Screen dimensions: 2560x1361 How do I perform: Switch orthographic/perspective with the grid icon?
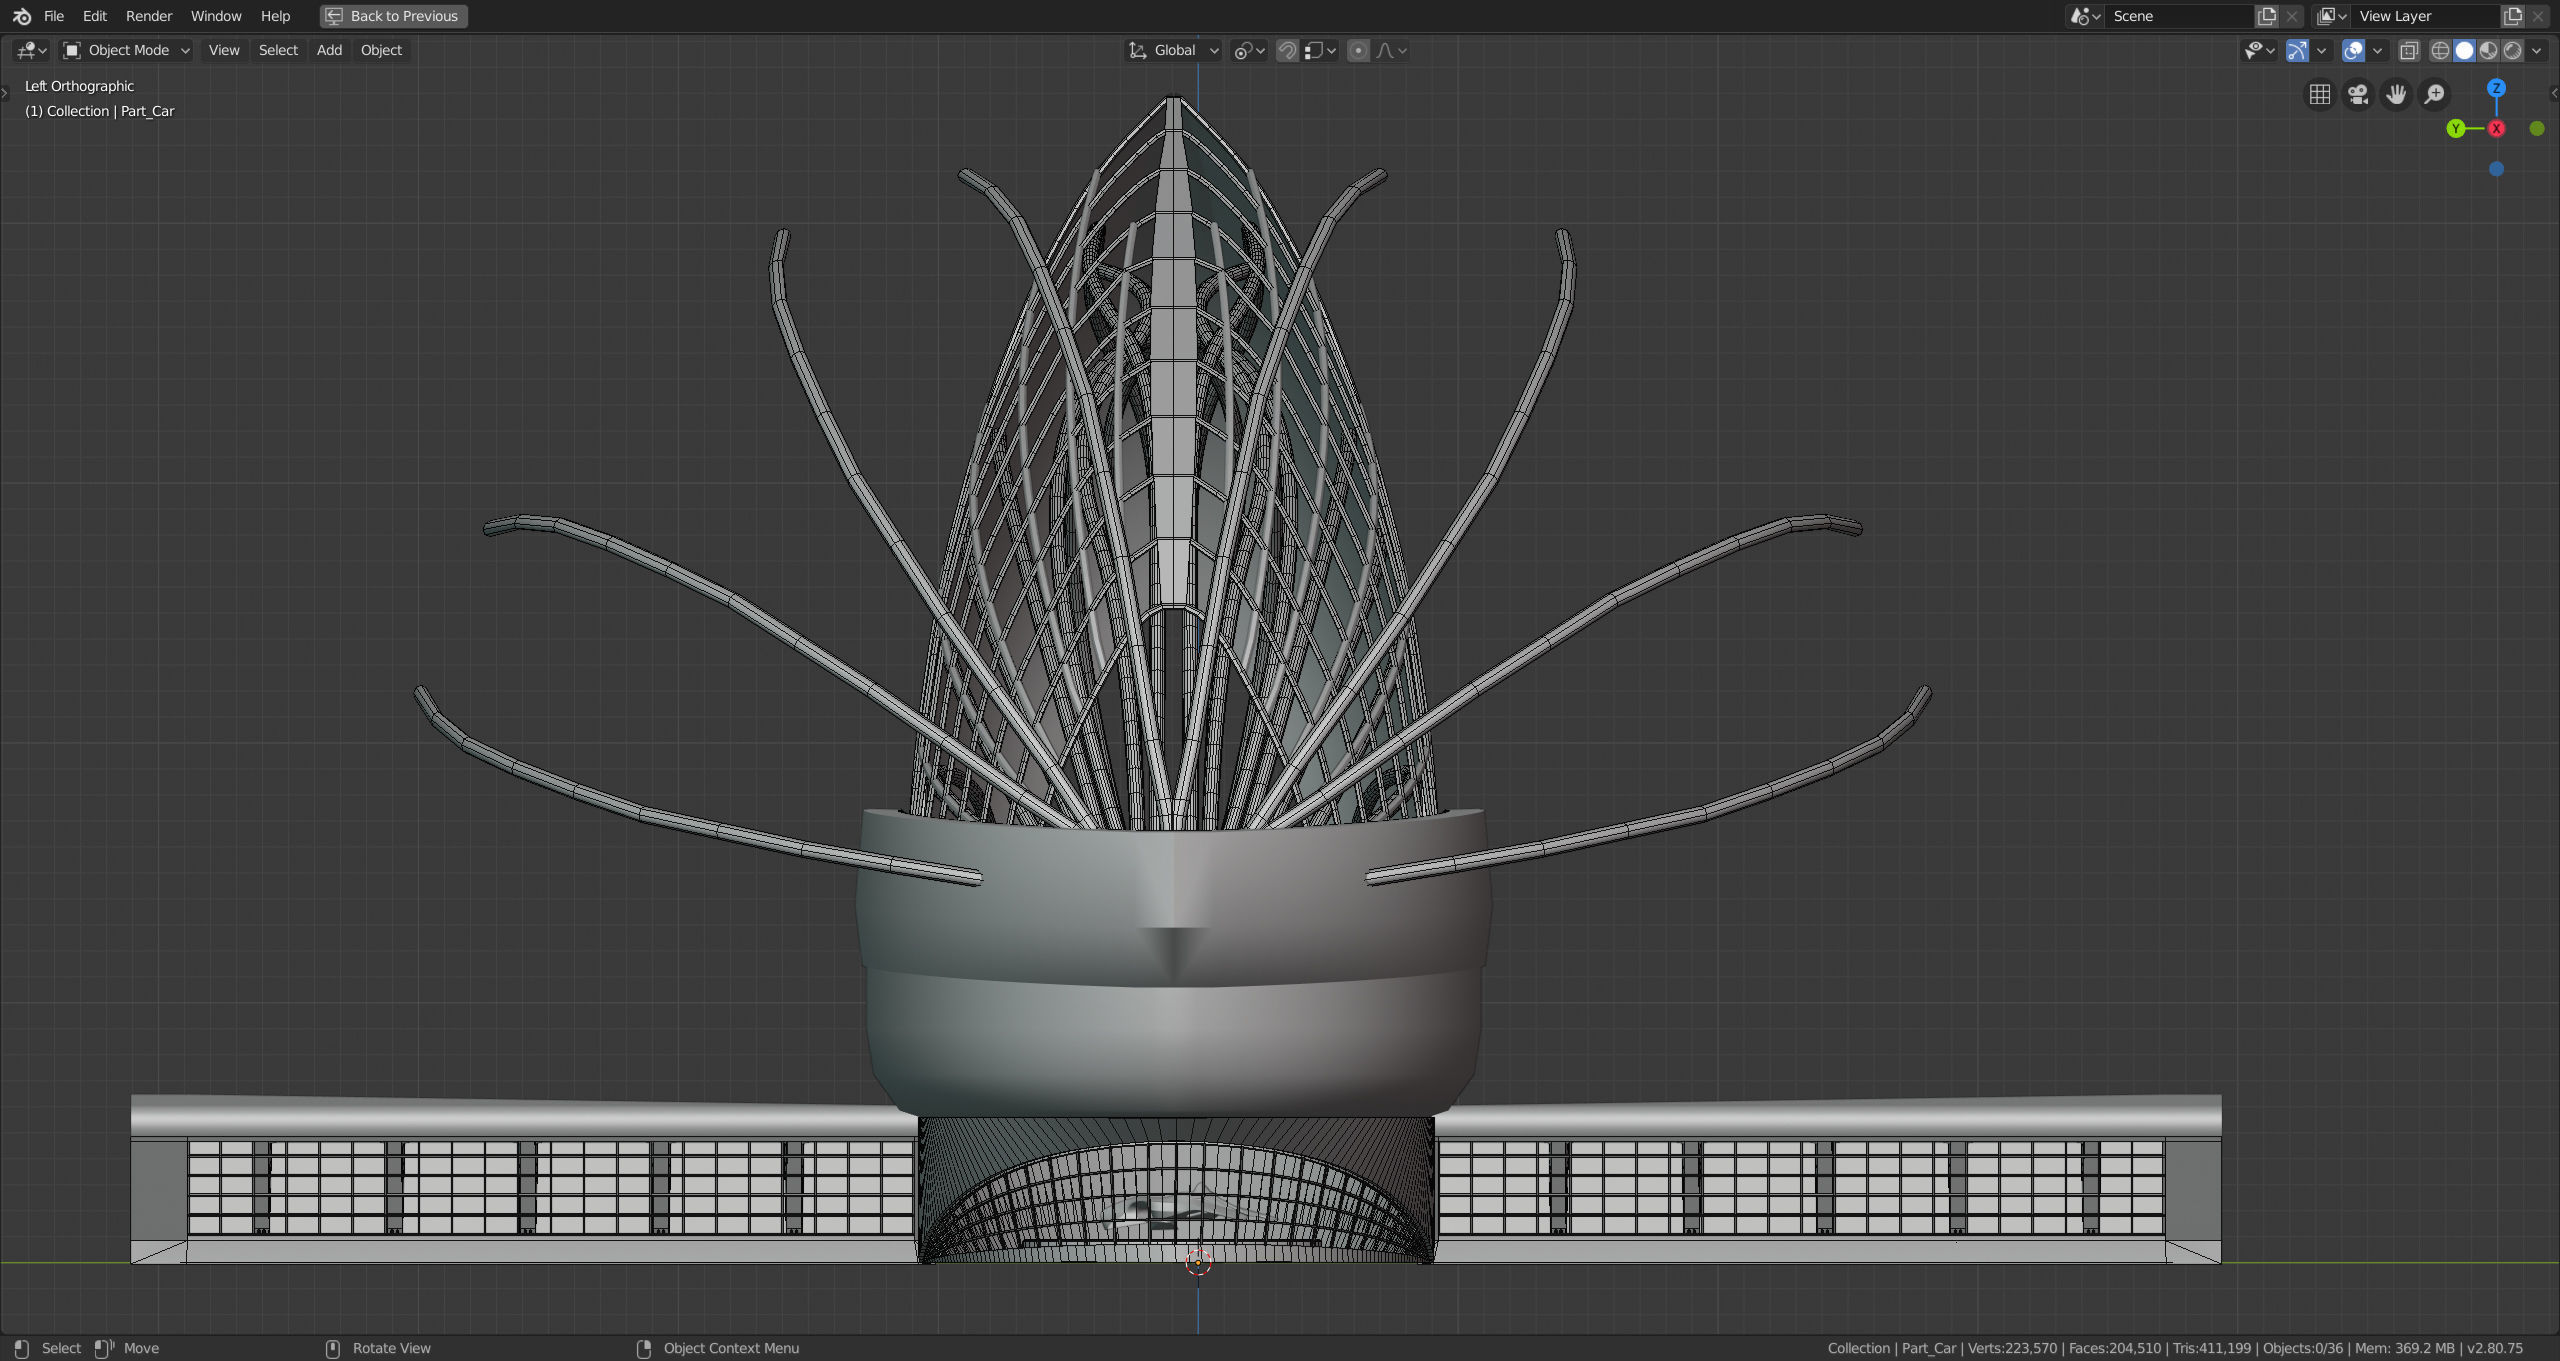(x=2320, y=94)
